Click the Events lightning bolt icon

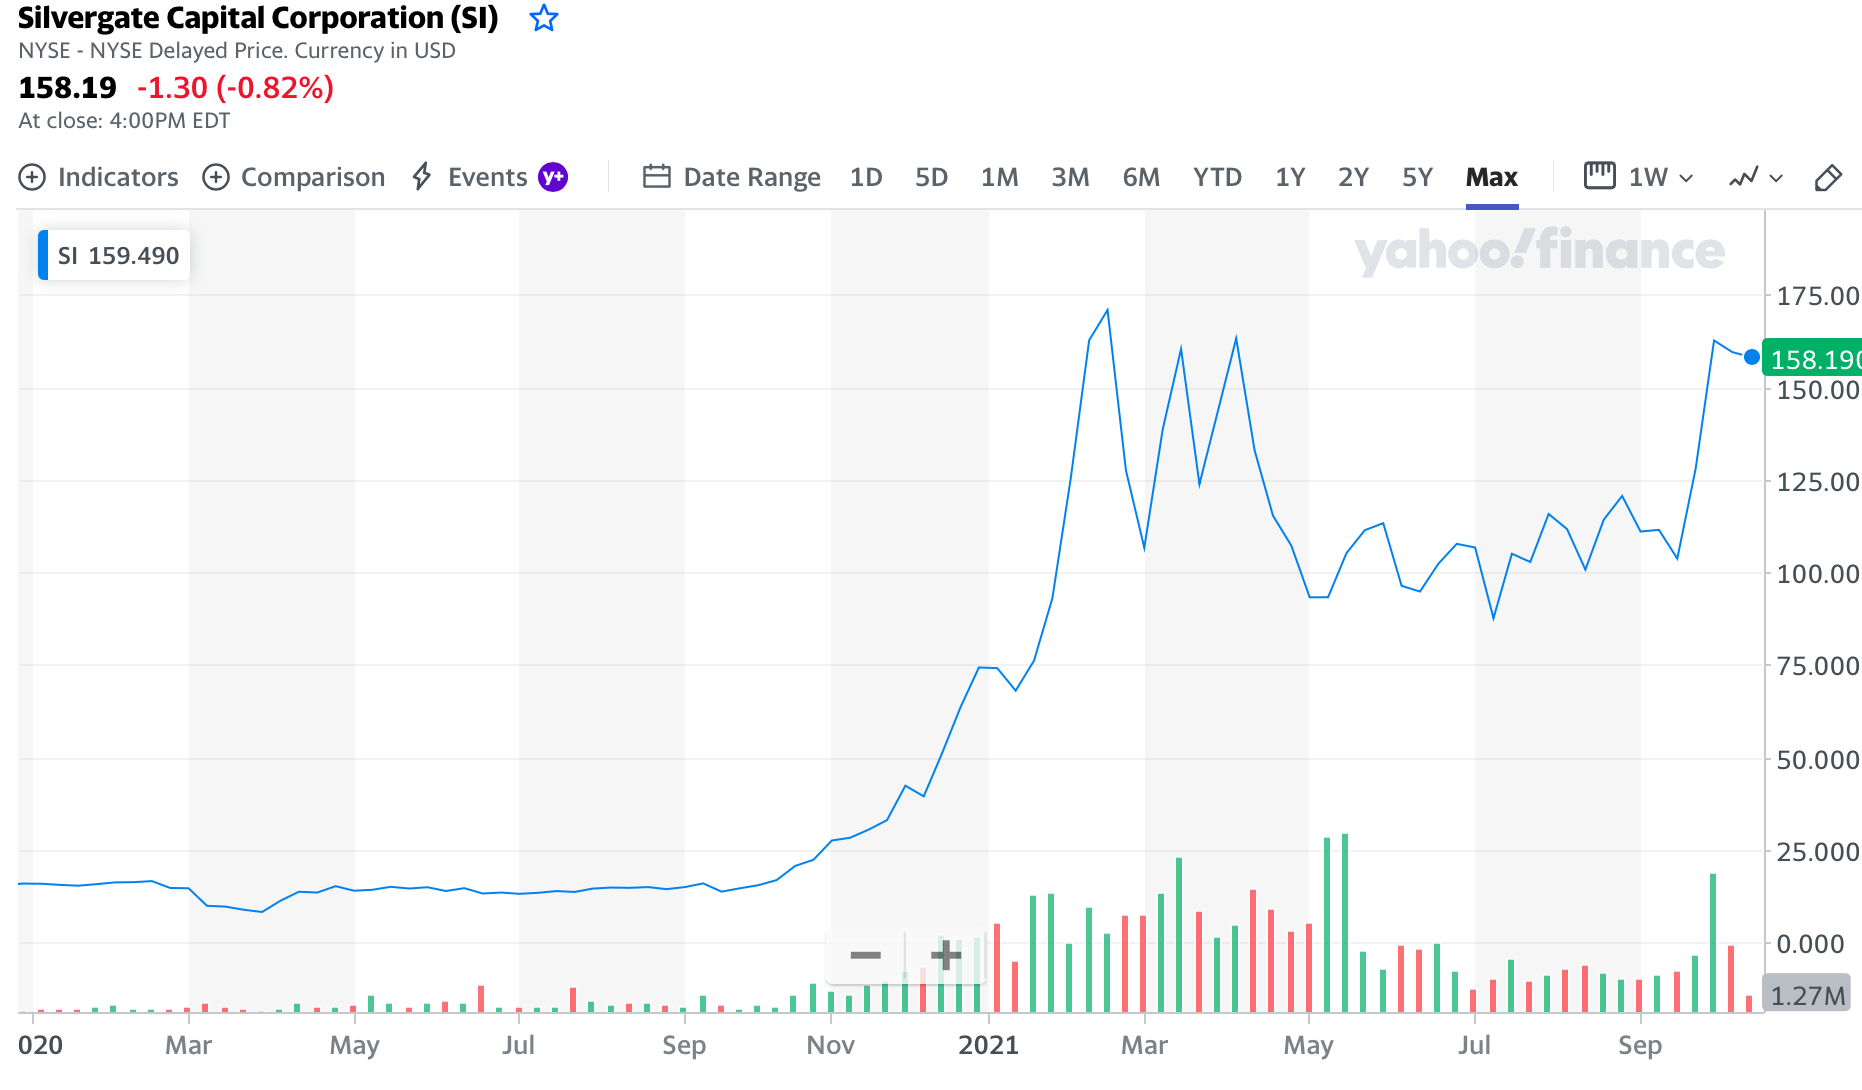coord(422,177)
